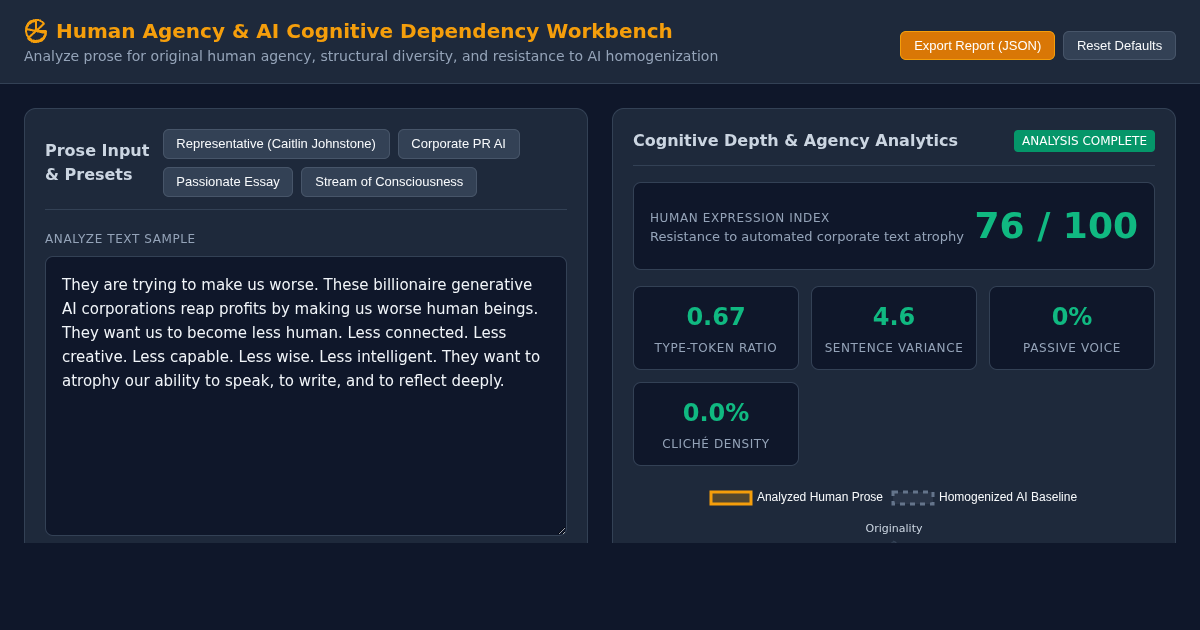This screenshot has width=1200, height=630.
Task: Click the PASSIVE VOICE label
Action: (1072, 348)
